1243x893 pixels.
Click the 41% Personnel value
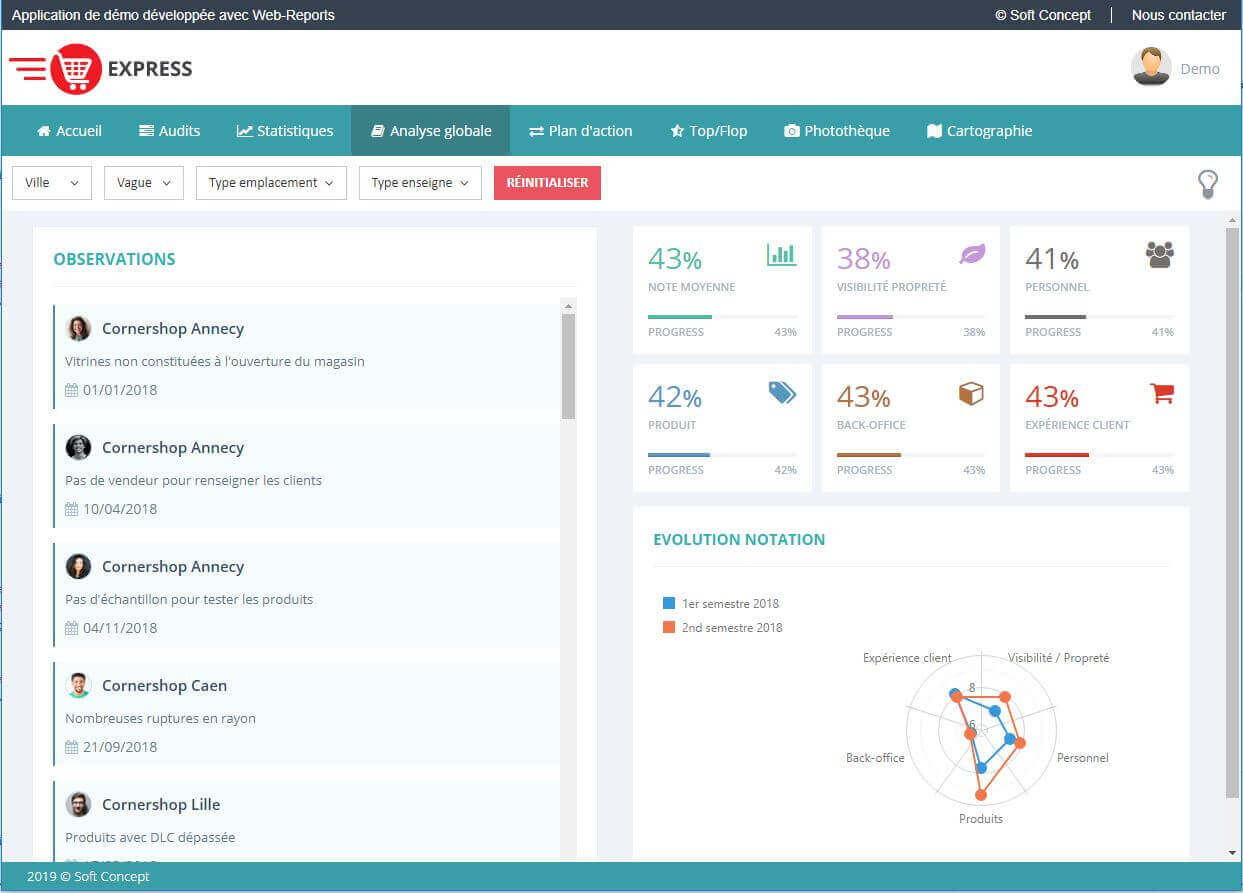(1052, 259)
